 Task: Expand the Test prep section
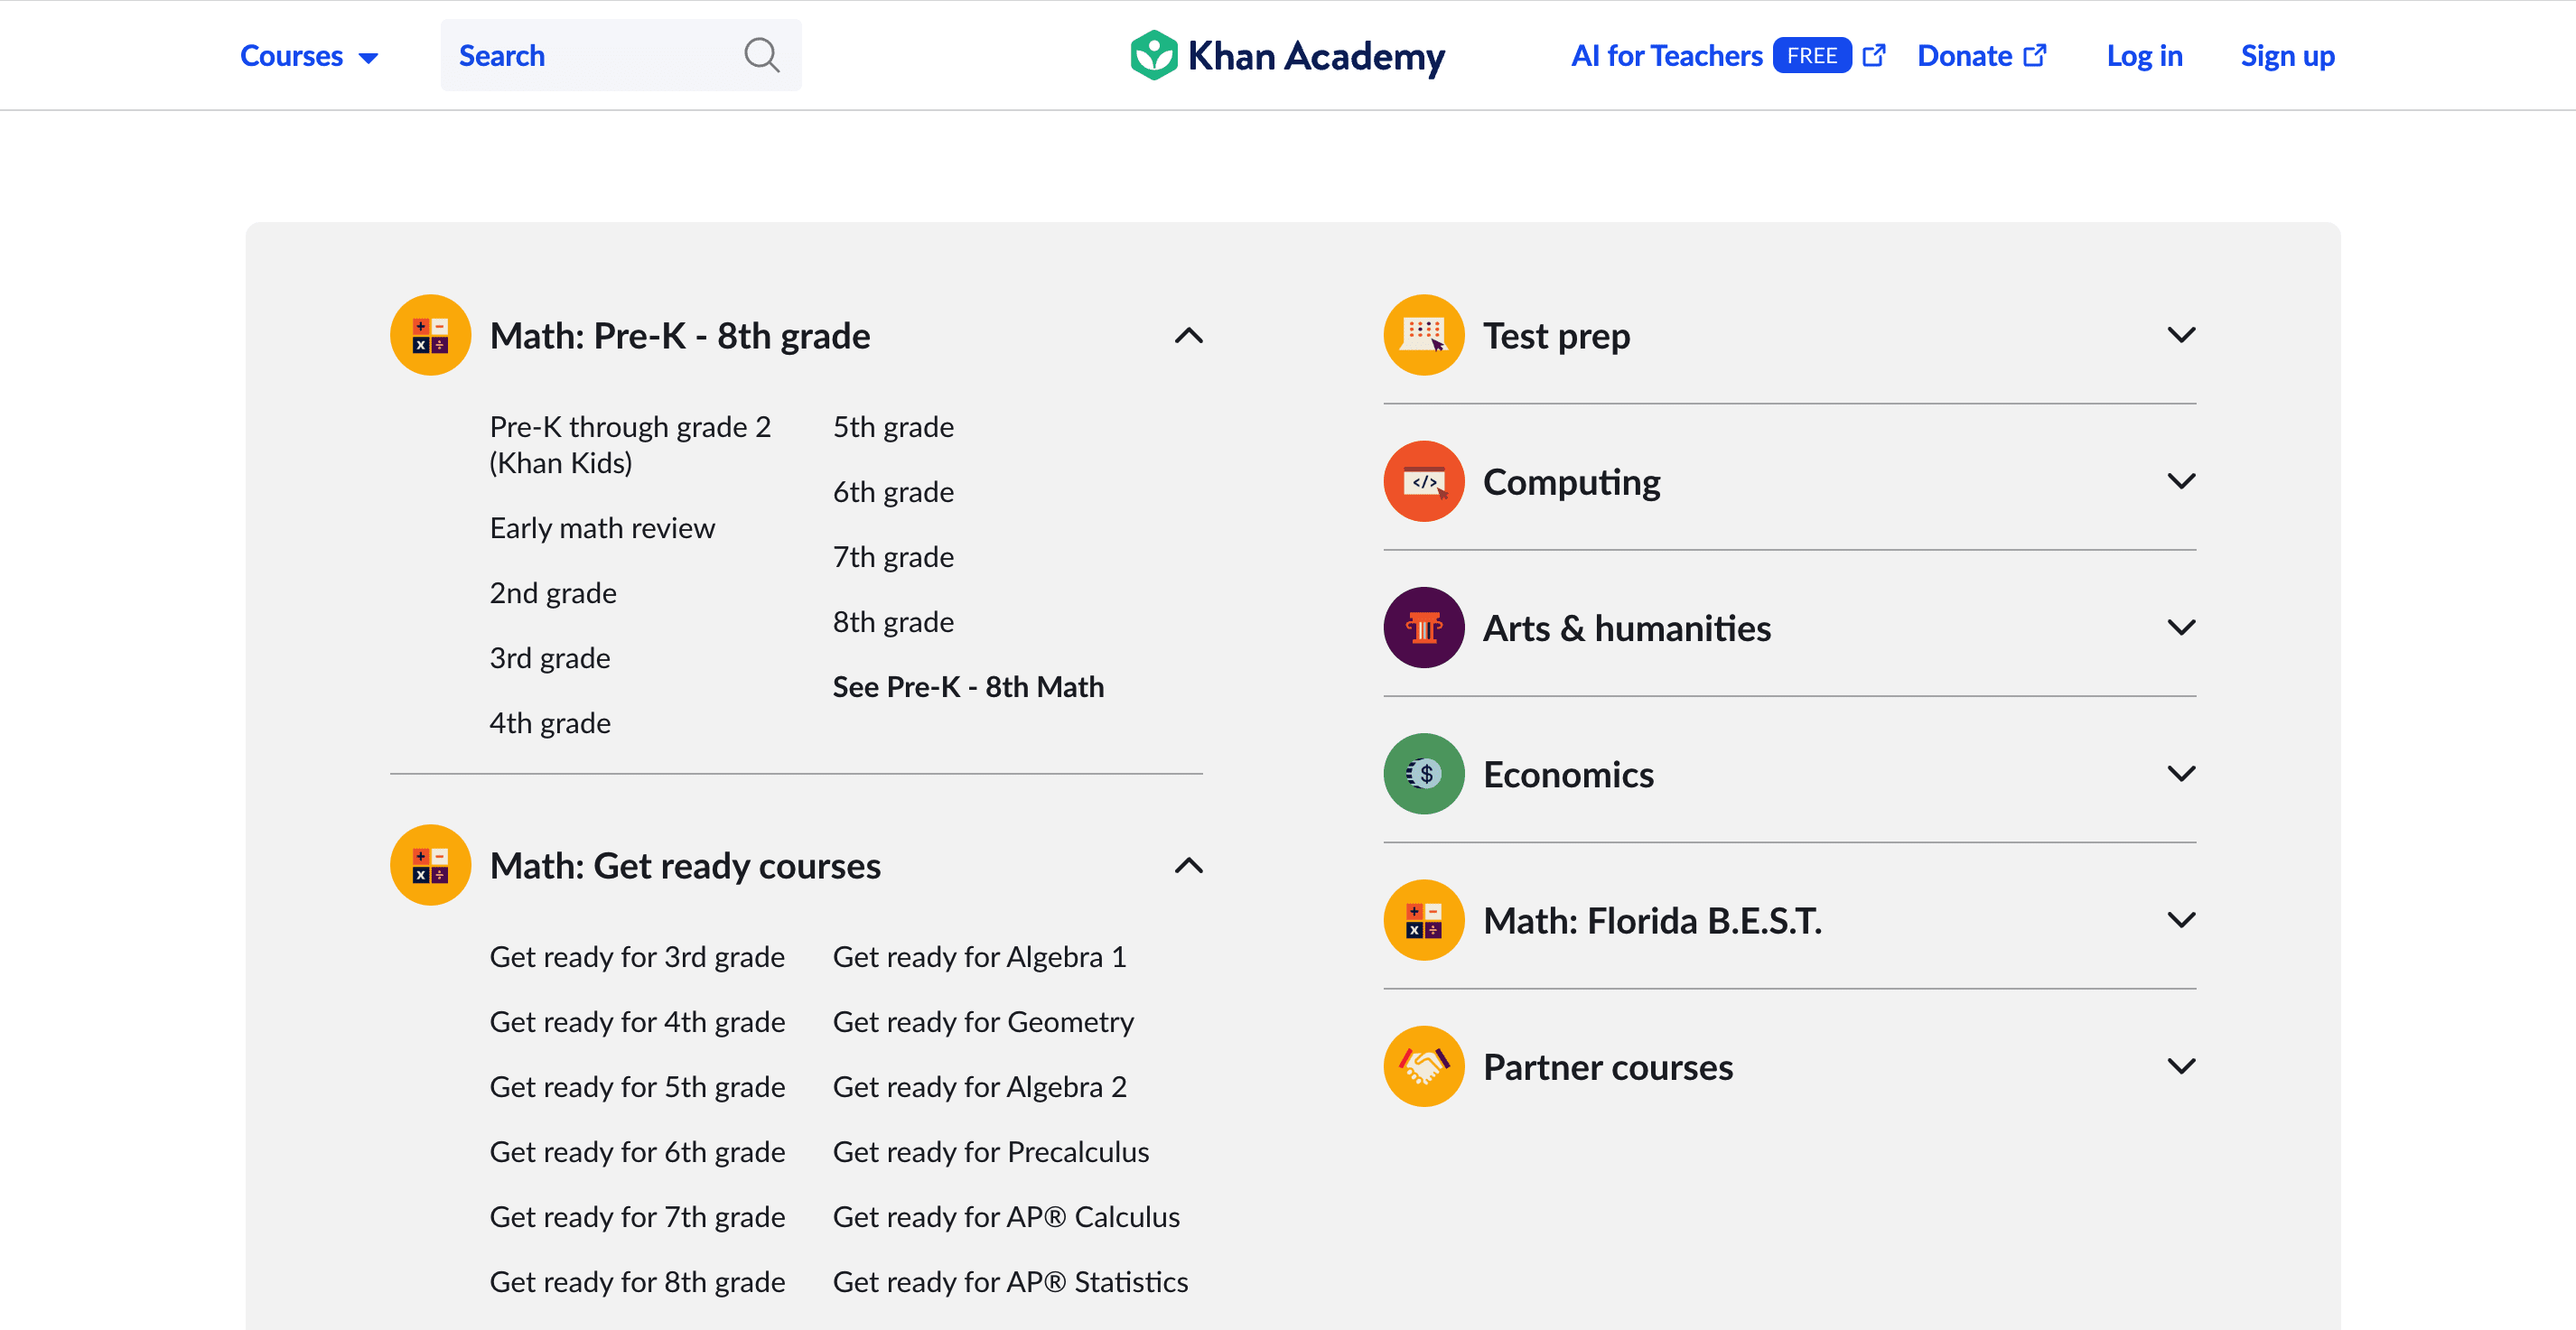(2181, 335)
